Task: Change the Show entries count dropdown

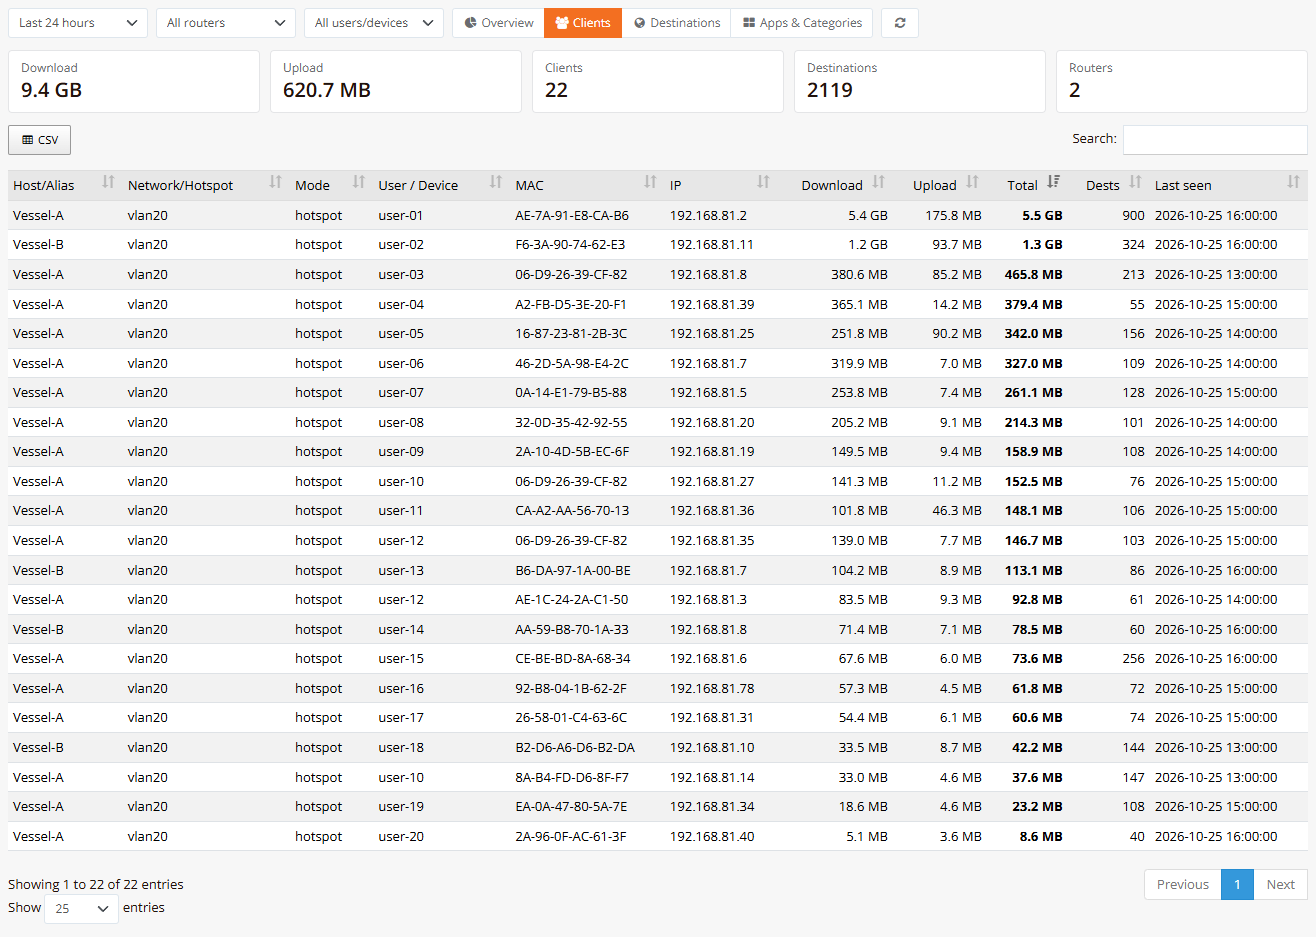Action: pos(82,908)
